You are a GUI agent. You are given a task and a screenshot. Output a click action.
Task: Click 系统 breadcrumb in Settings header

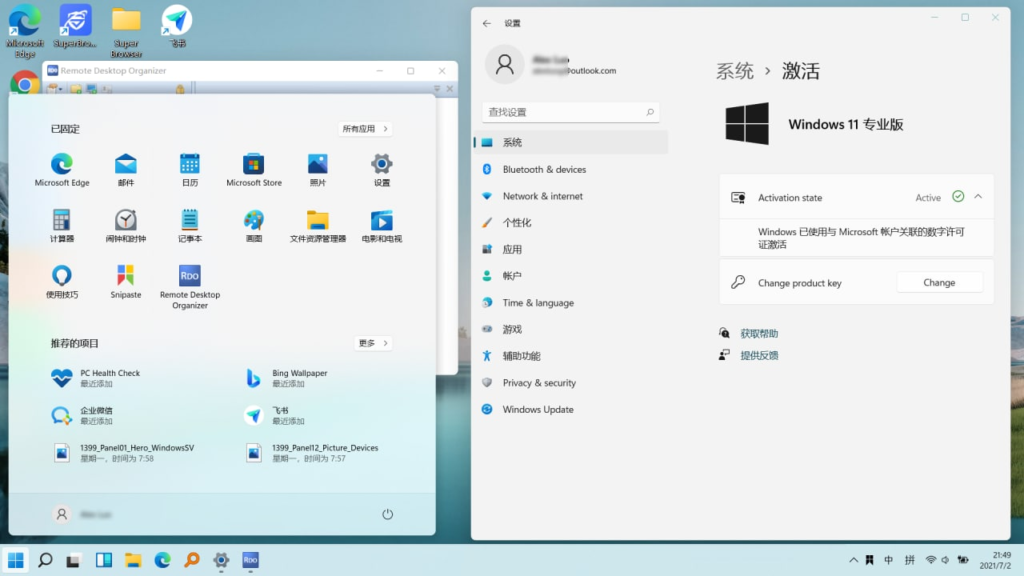pos(735,71)
